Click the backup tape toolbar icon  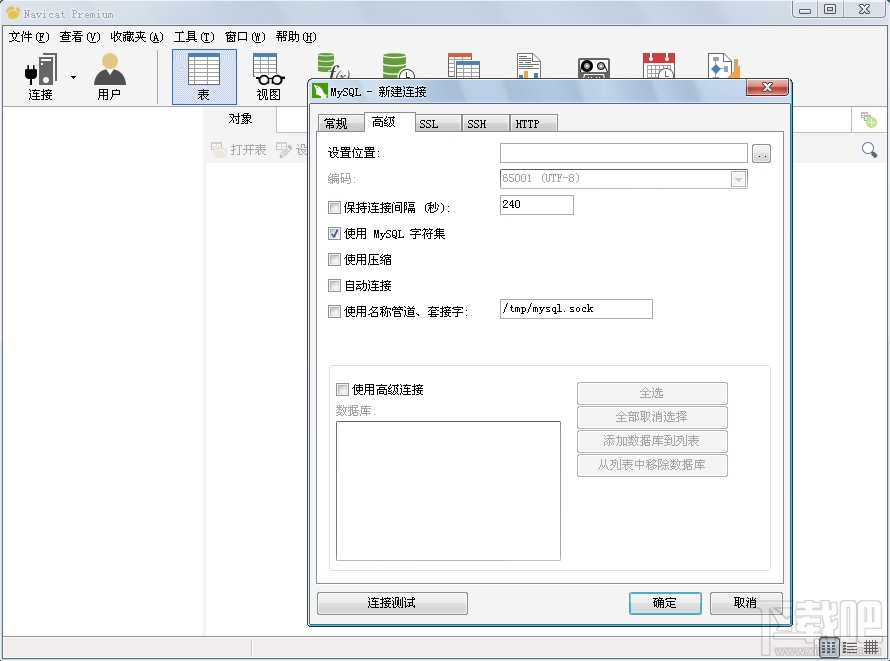594,68
